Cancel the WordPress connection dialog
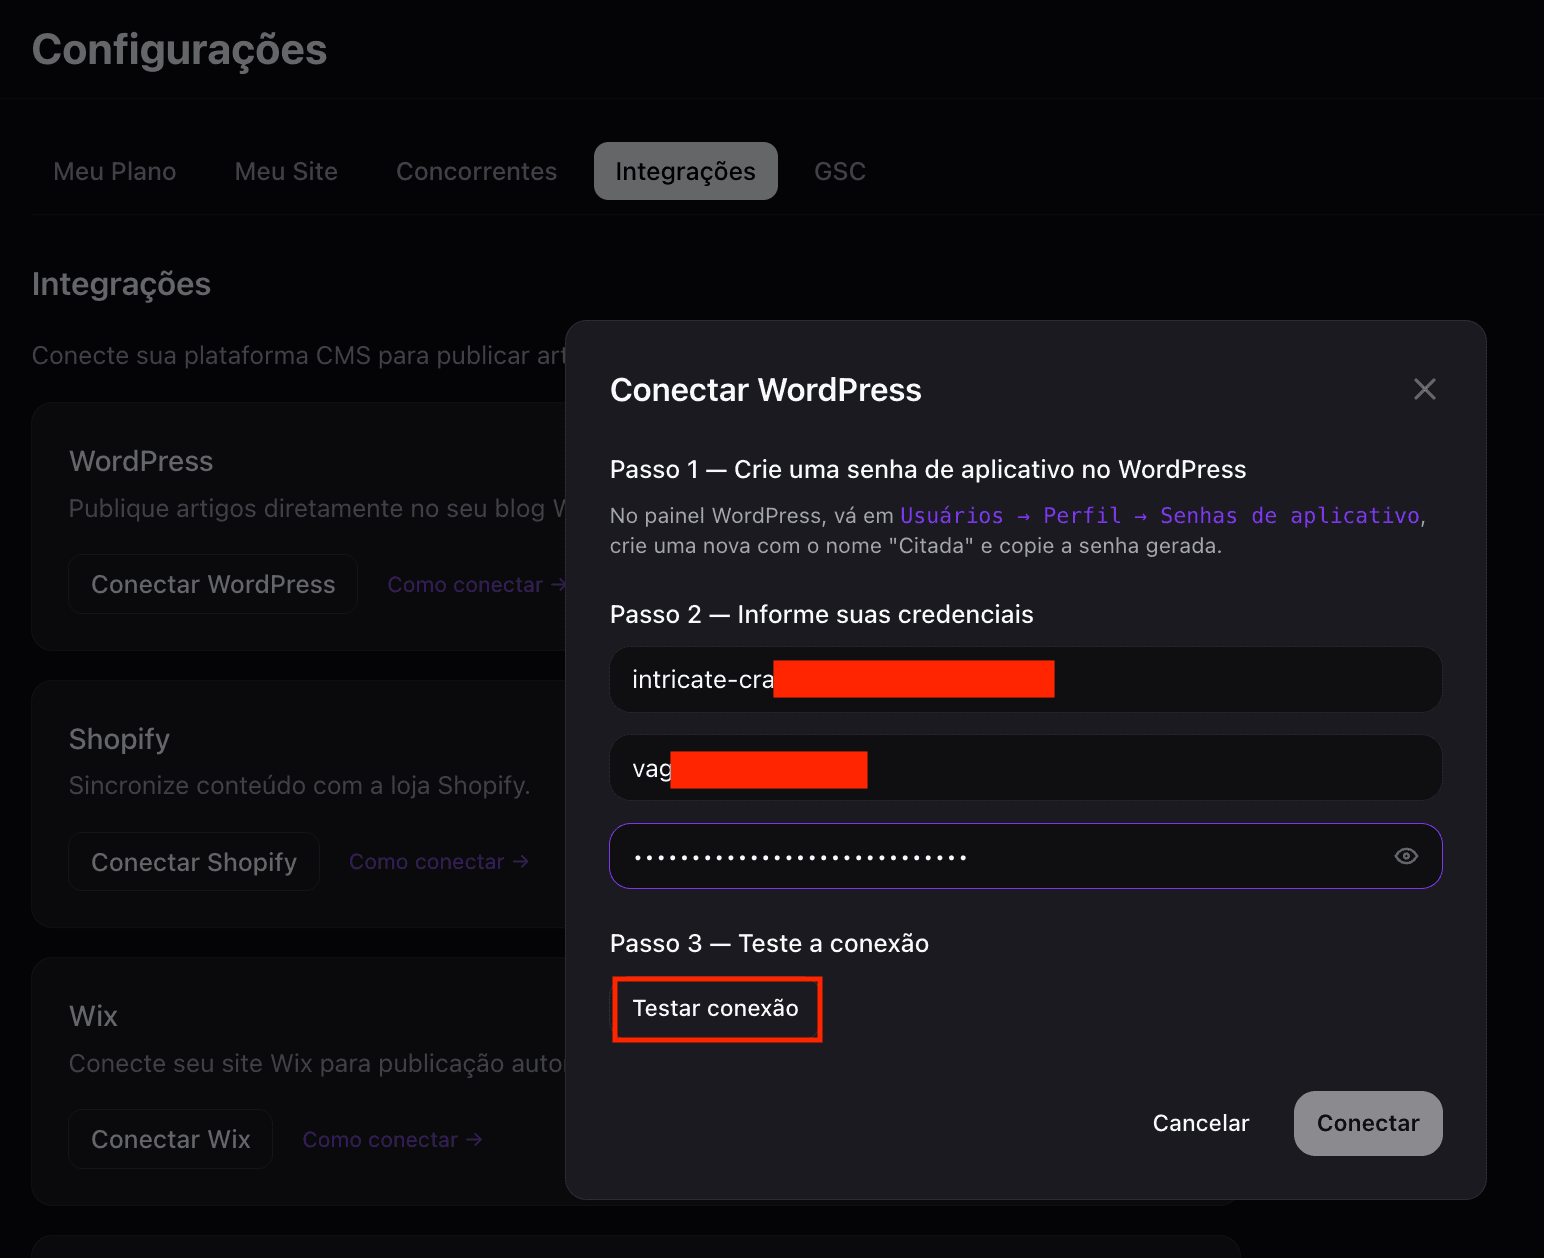 coord(1201,1123)
